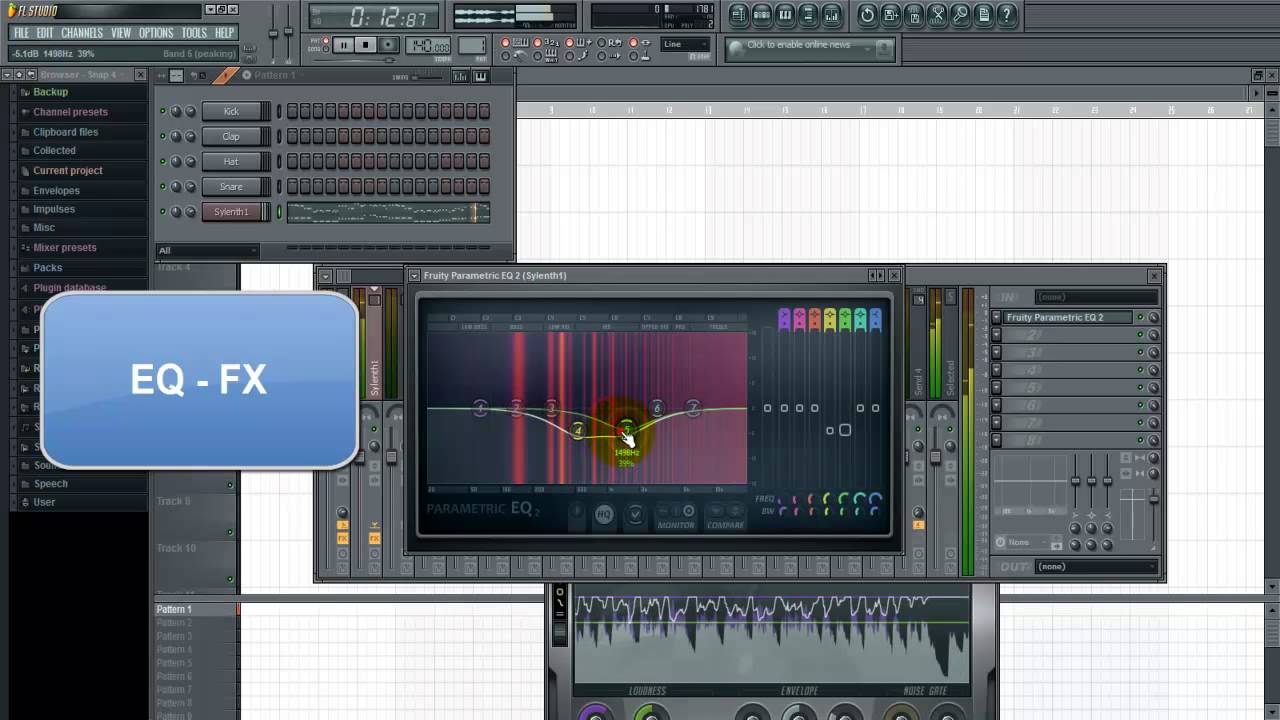Select band 6 token on EQ curve
Viewport: 1280px width, 720px height.
657,408
